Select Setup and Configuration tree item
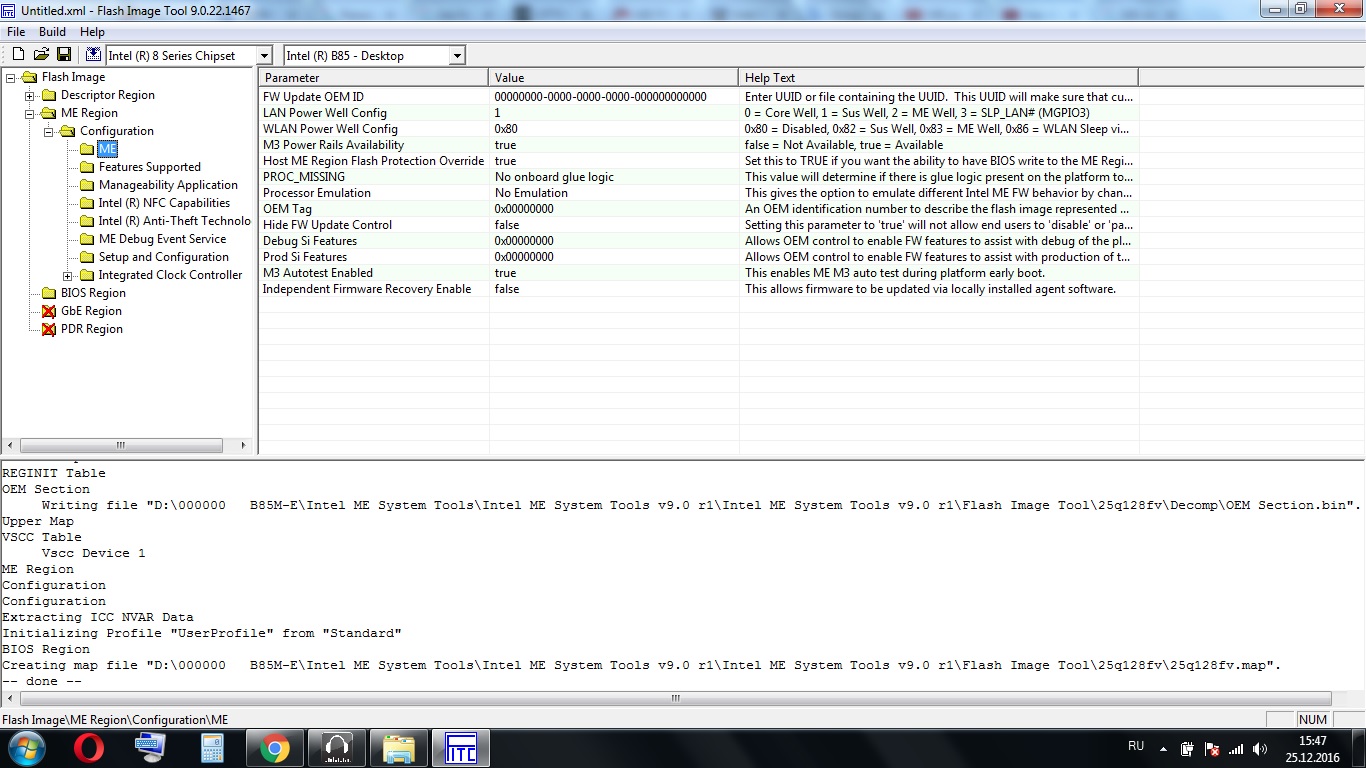Viewport: 1366px width, 768px height. (x=164, y=257)
